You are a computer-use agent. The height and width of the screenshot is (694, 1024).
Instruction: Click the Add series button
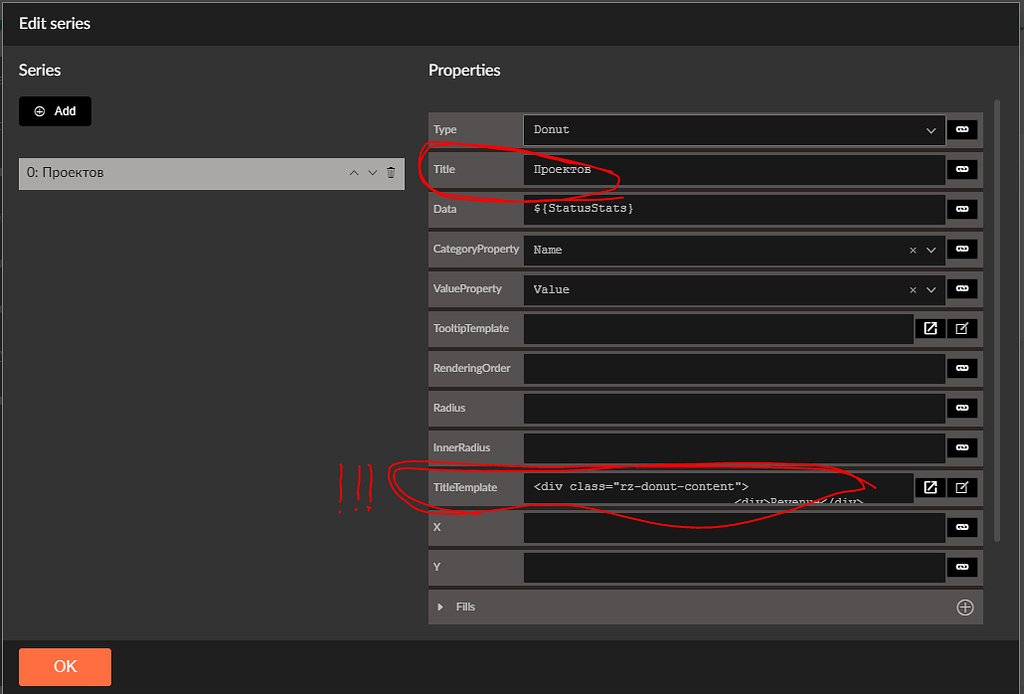click(55, 111)
